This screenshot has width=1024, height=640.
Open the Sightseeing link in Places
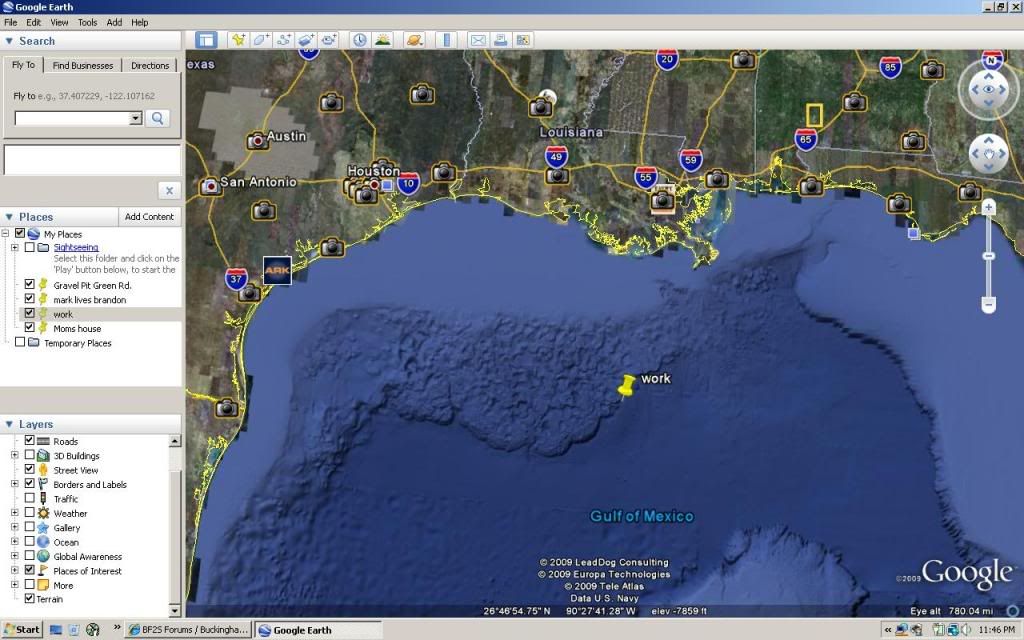[76, 248]
